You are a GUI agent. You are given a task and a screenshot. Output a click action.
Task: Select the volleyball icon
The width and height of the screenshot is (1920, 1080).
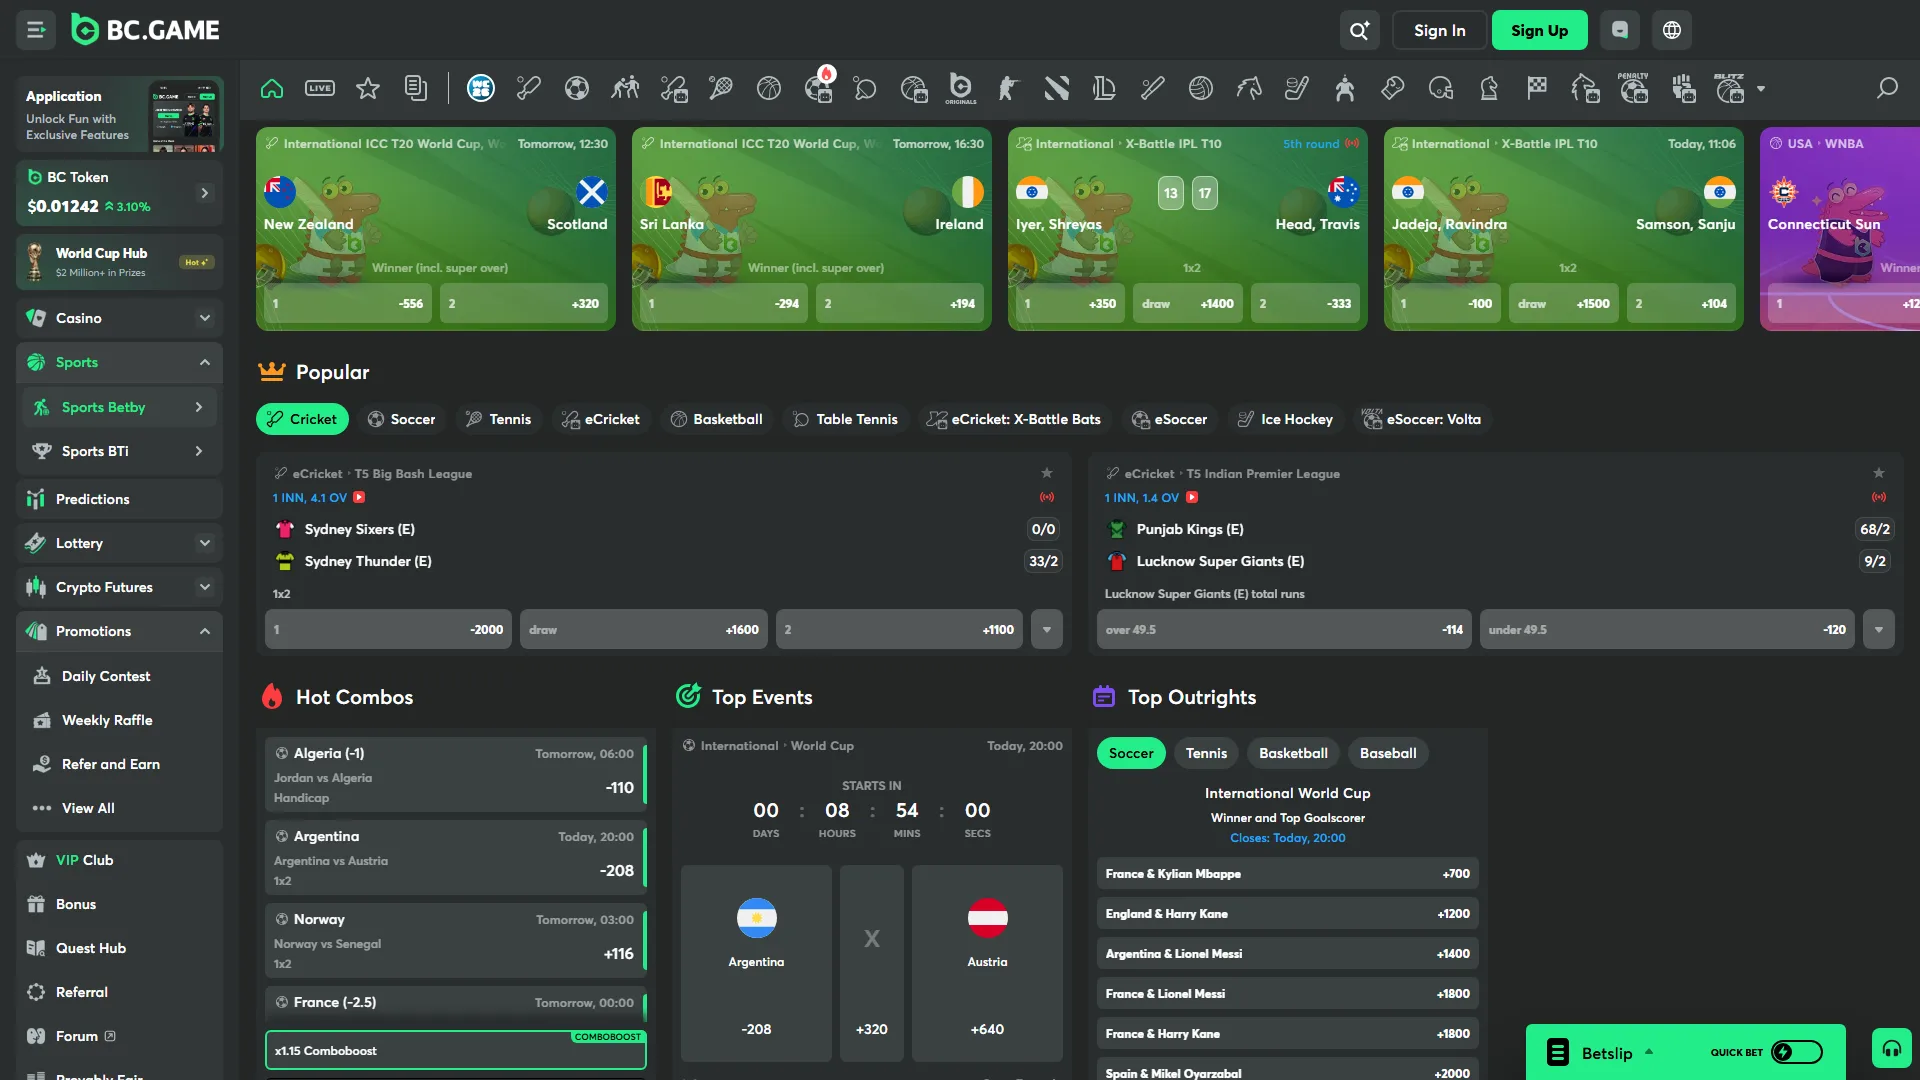pos(1200,88)
